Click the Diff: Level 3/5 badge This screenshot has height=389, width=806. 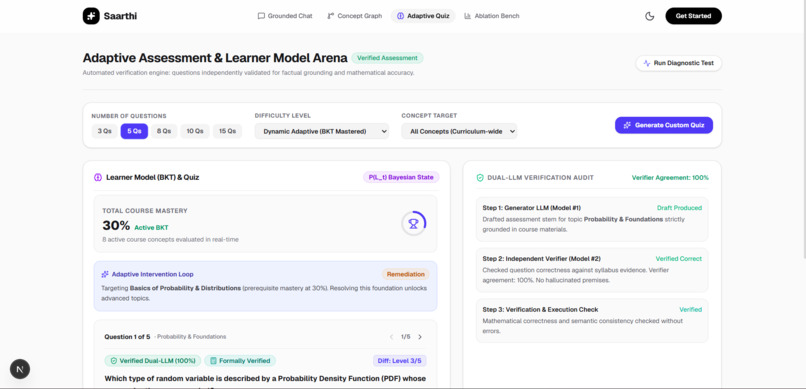click(x=399, y=361)
